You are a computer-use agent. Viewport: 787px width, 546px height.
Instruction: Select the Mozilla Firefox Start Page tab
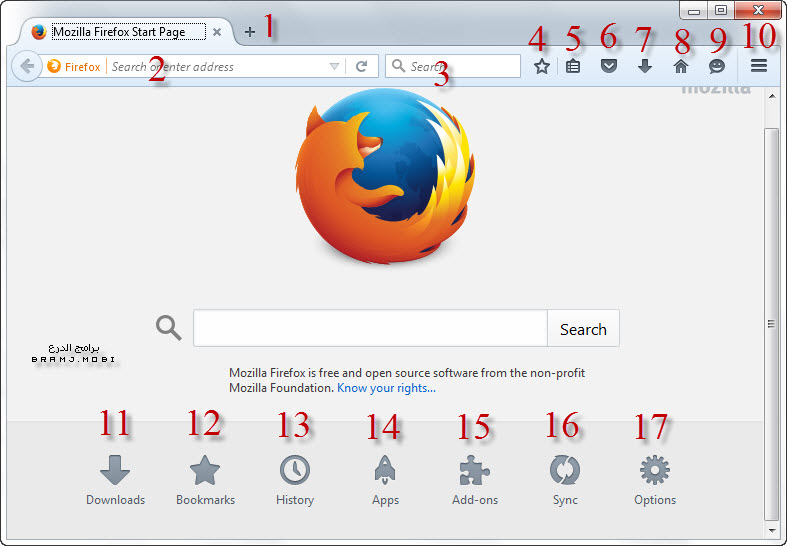coord(118,32)
